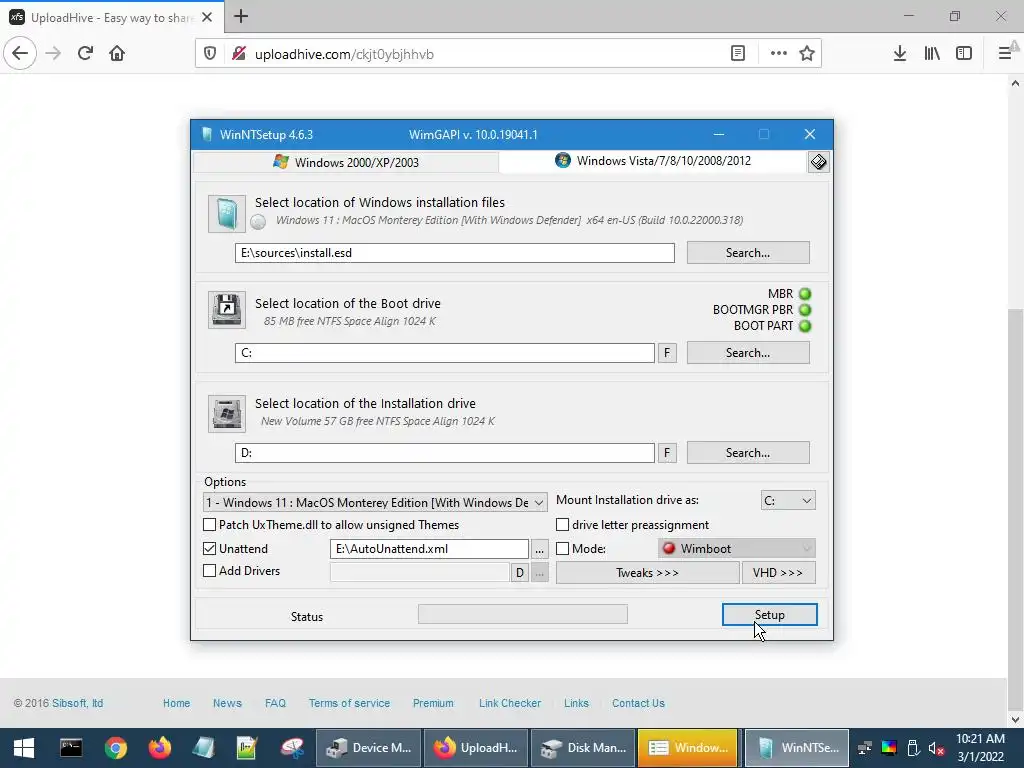Open Firefox library
Viewport: 1024px width, 768px height.
(932, 54)
